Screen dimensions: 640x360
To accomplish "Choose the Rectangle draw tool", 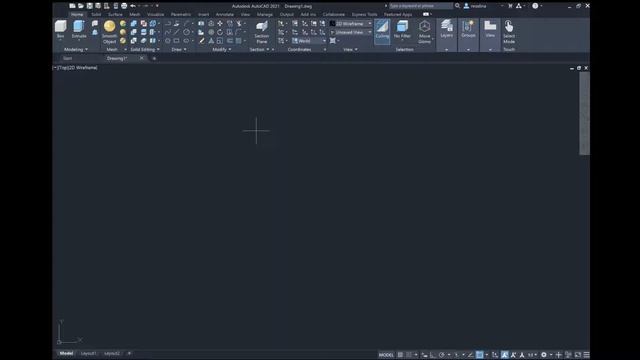I will [x=176, y=41].
